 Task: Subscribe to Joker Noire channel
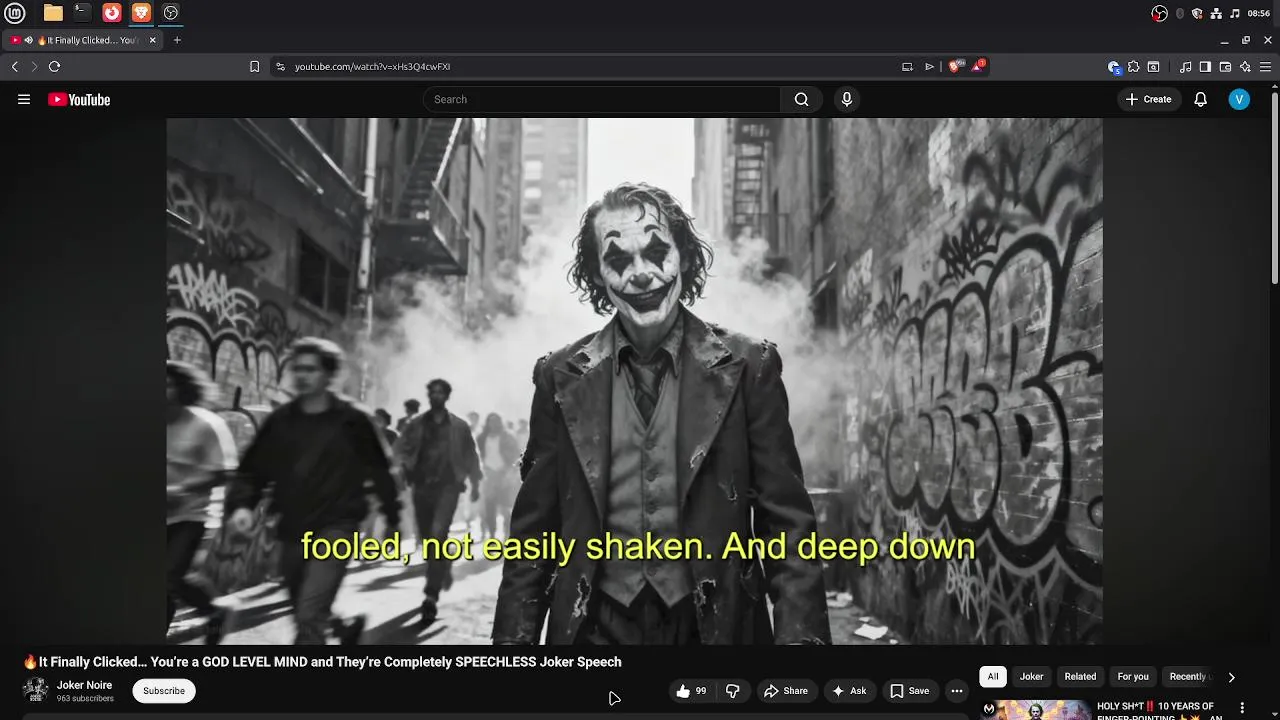tap(164, 691)
